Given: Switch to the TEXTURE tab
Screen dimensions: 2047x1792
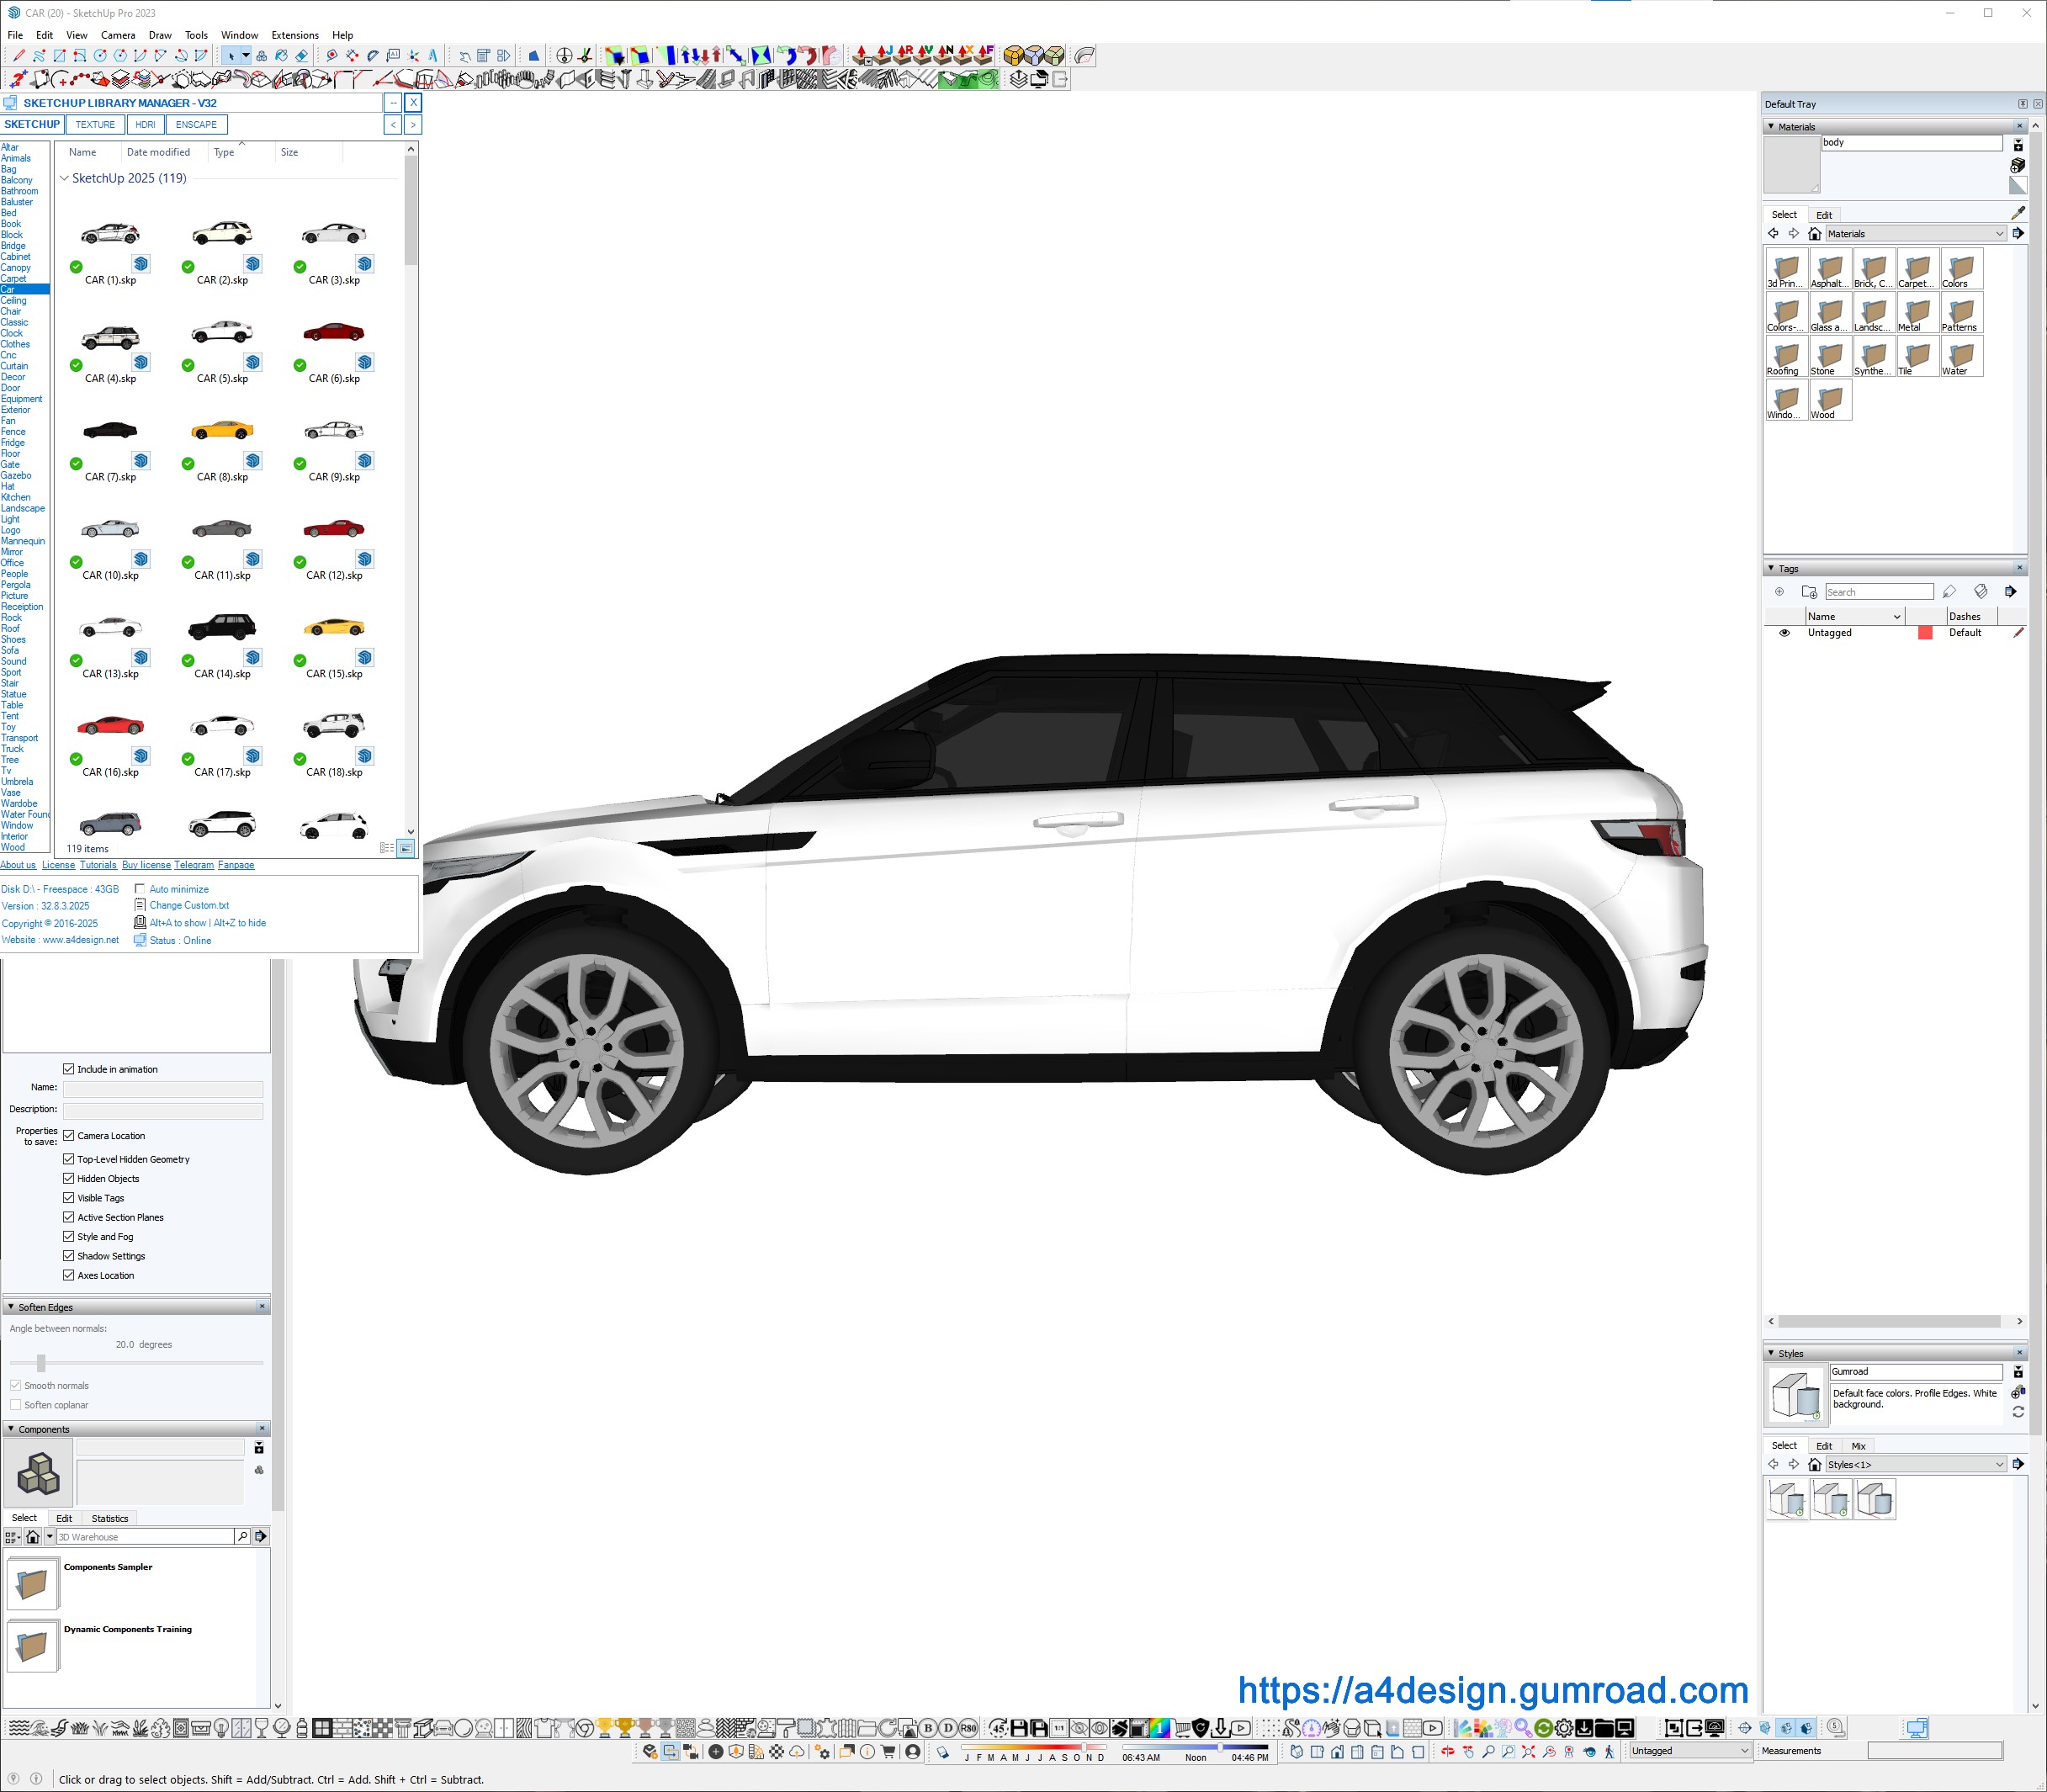Looking at the screenshot, I should click(x=95, y=124).
